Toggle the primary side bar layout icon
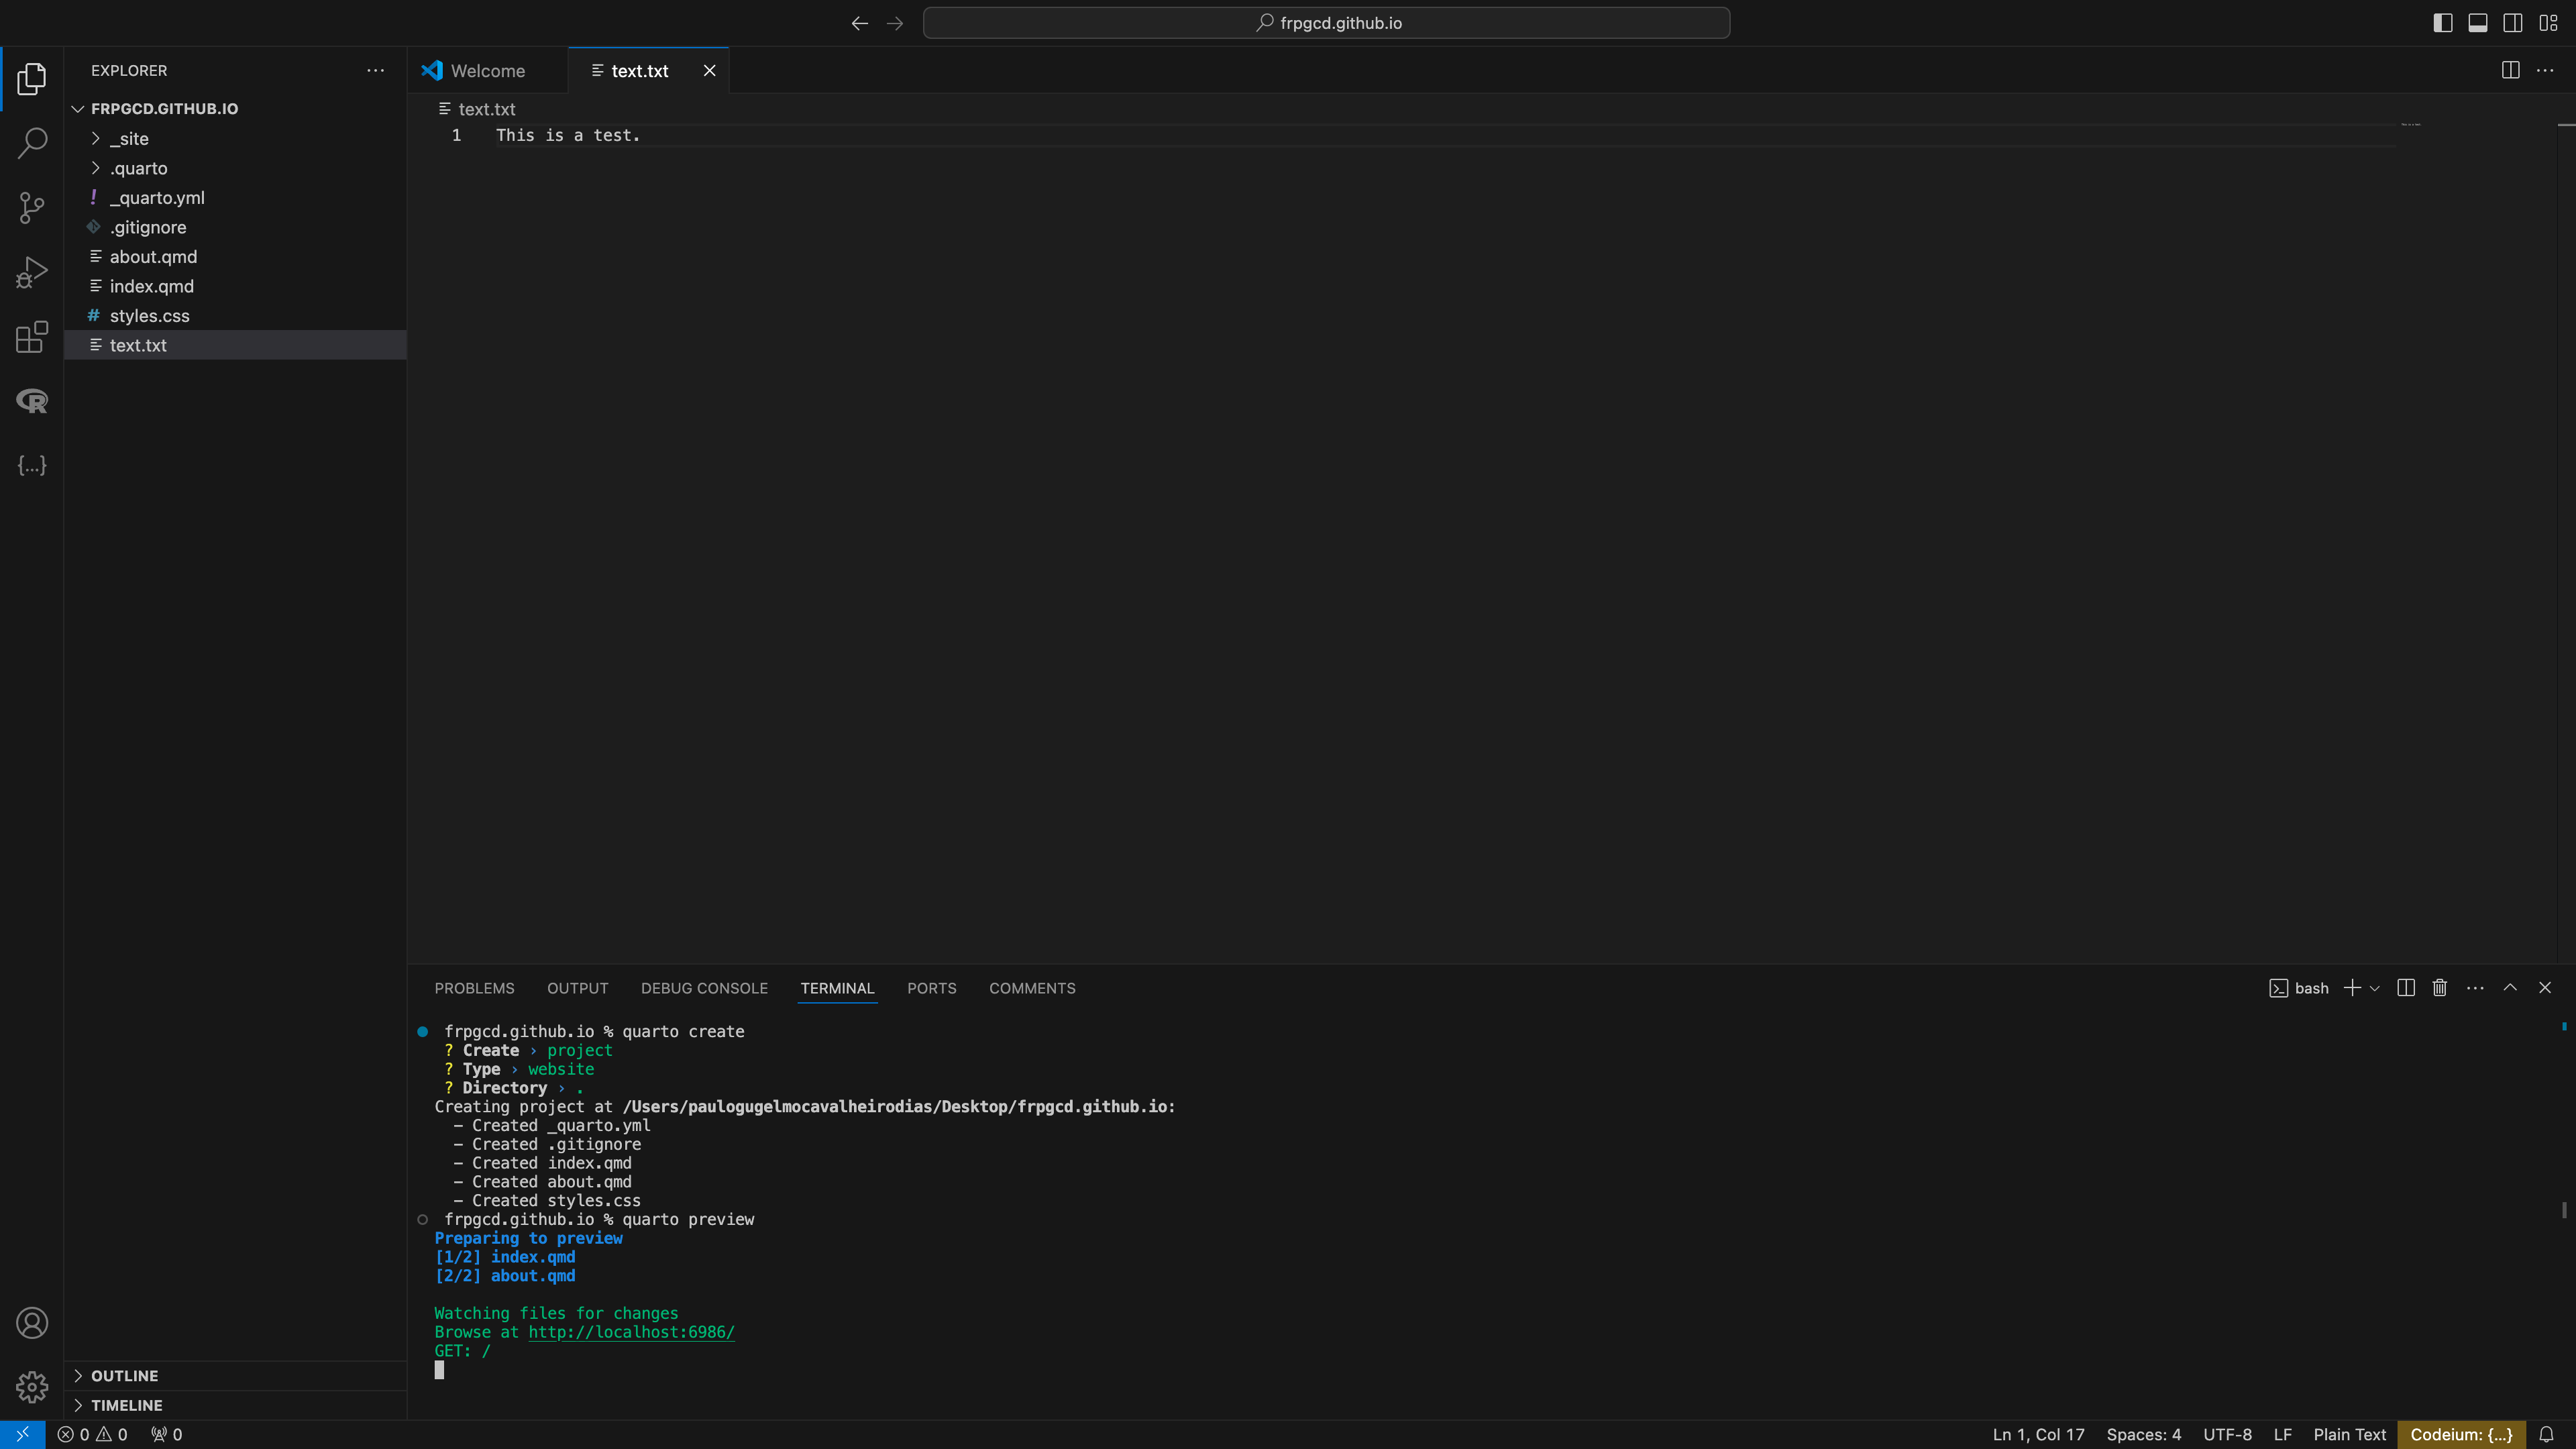 click(x=2443, y=23)
